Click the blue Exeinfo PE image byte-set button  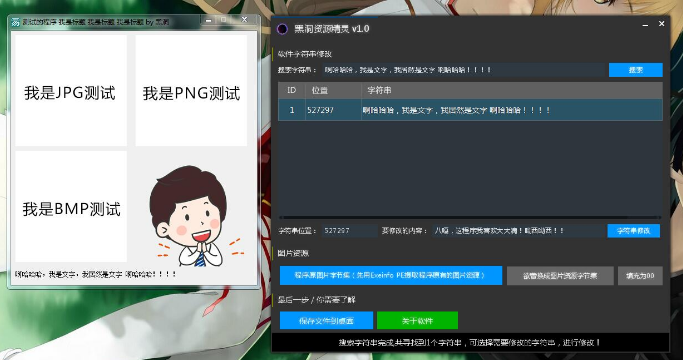391,275
